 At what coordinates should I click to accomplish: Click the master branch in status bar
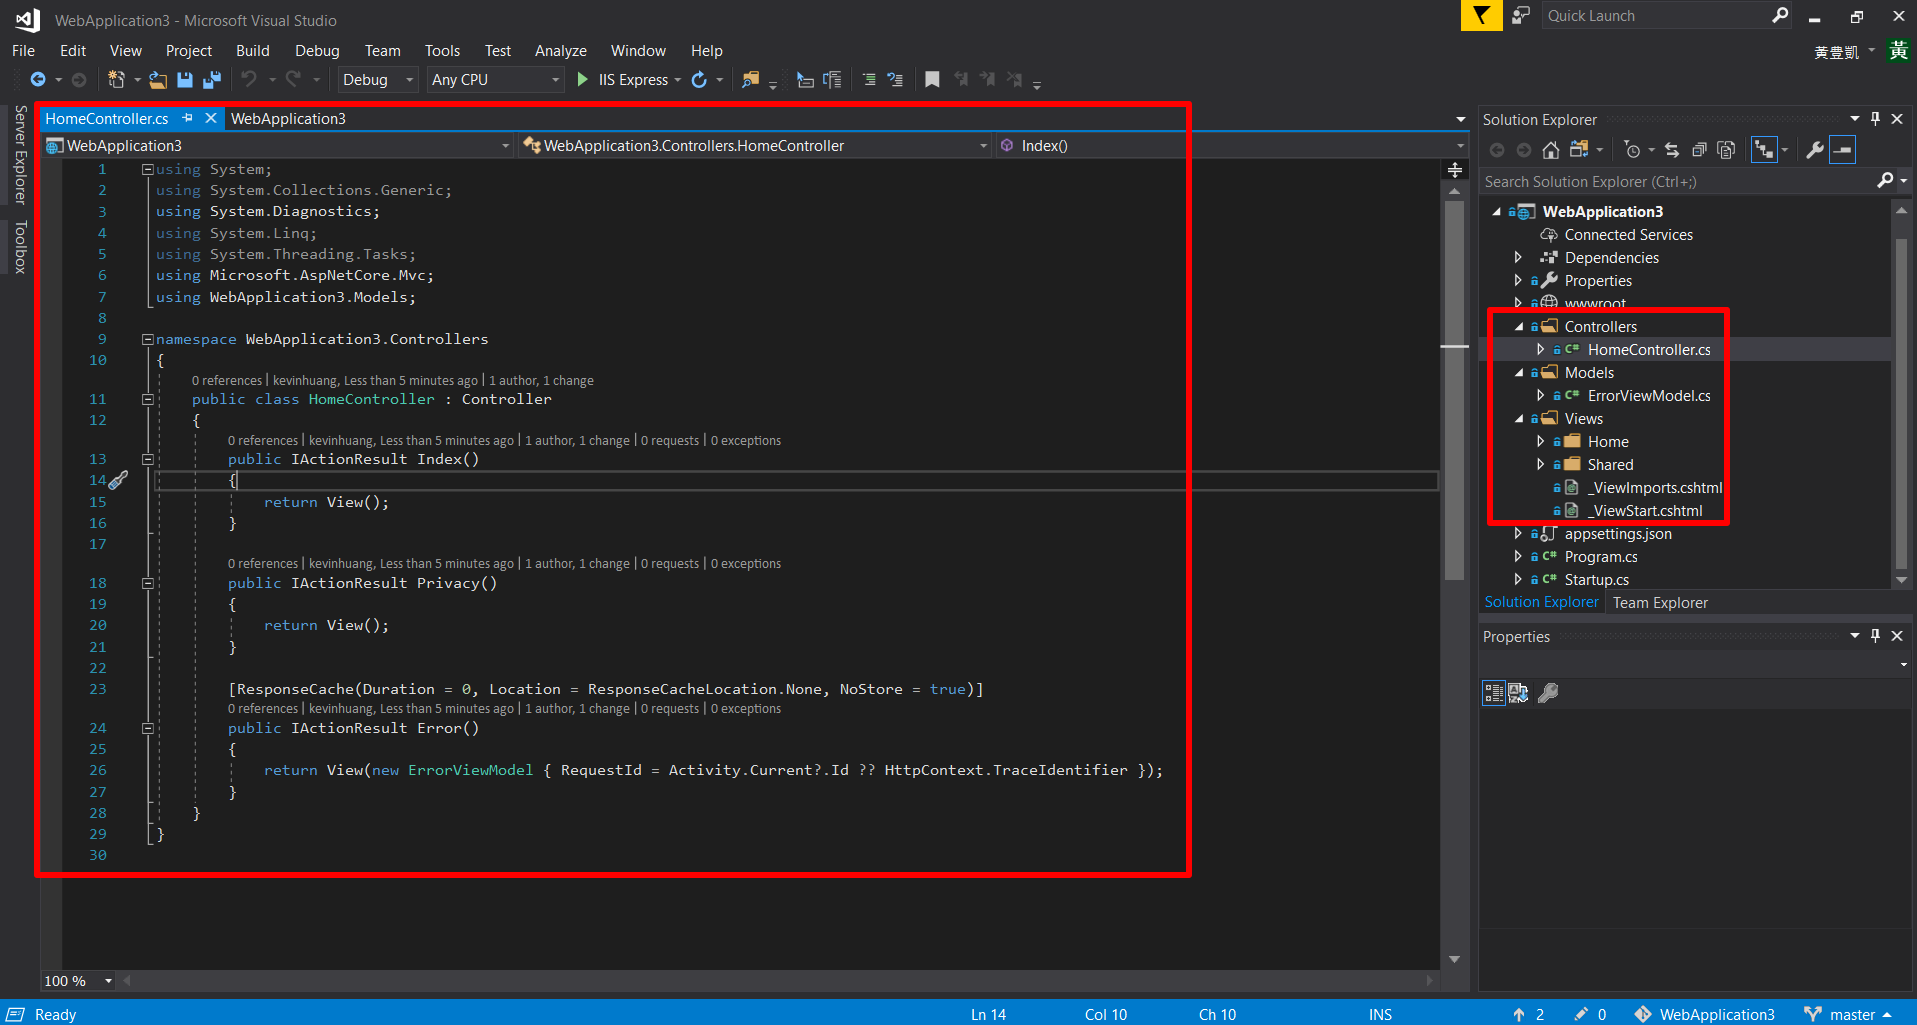(x=1851, y=1014)
